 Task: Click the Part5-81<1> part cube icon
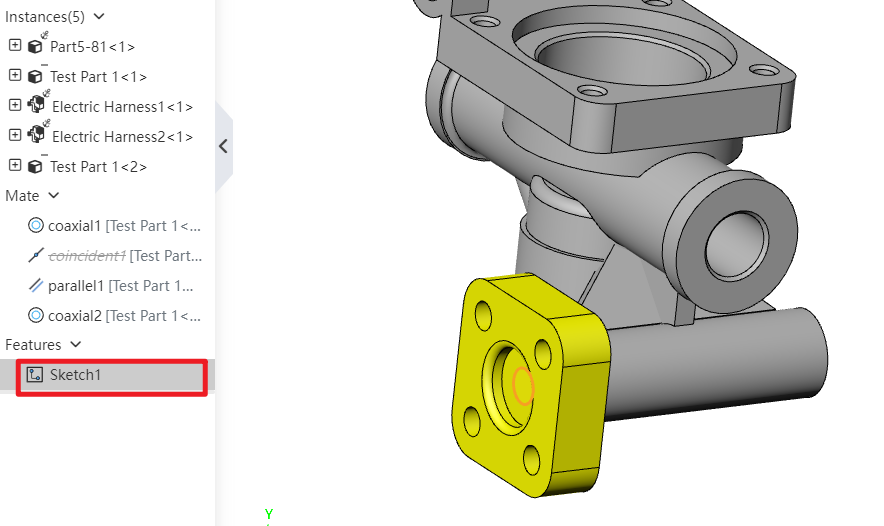pyautogui.click(x=35, y=46)
